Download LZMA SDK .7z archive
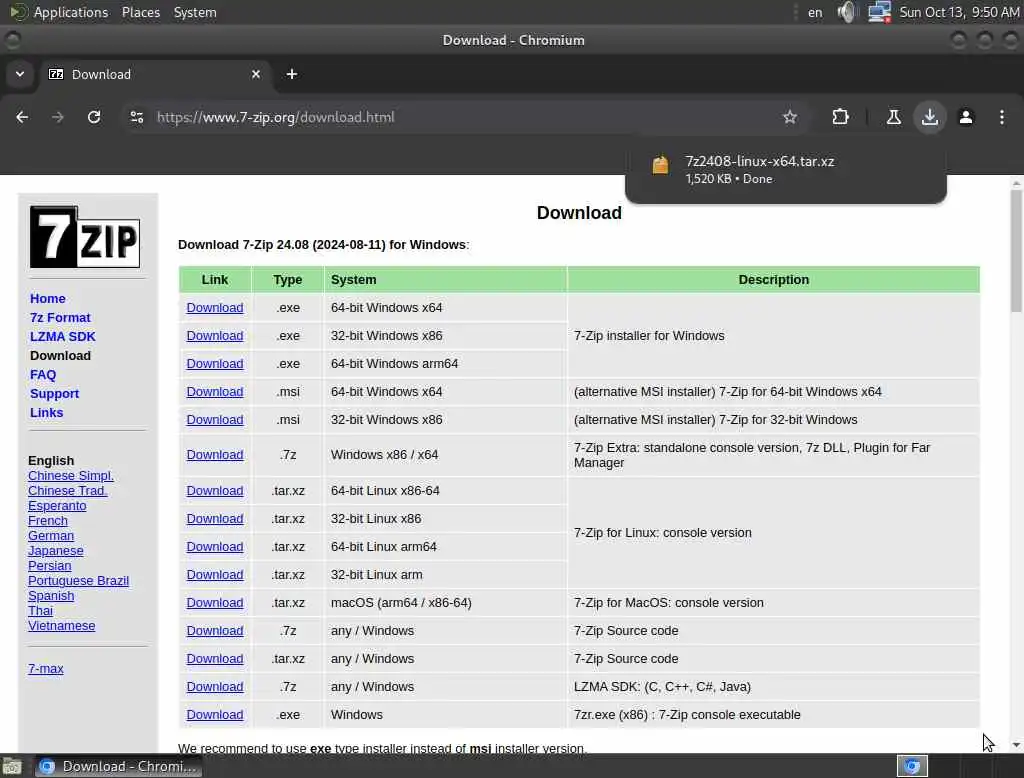 (x=215, y=687)
